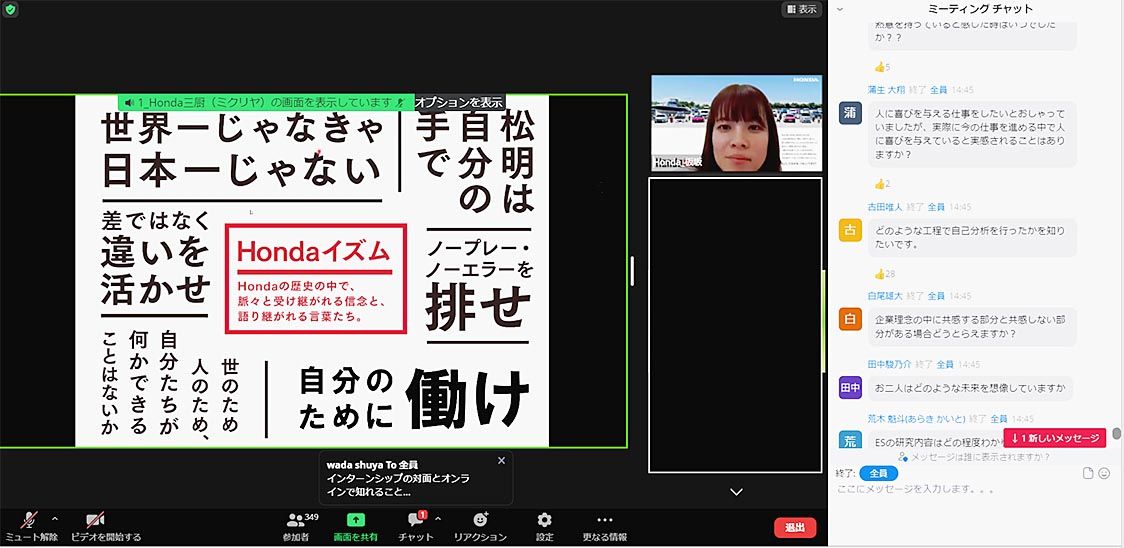Open the reactions smiley icon
The image size is (1124, 548).
click(x=480, y=520)
